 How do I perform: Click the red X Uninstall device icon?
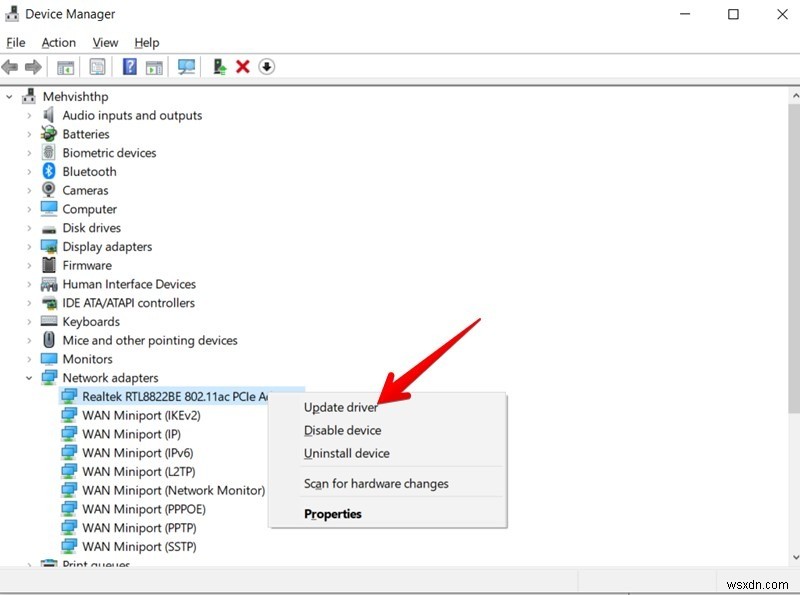click(241, 66)
